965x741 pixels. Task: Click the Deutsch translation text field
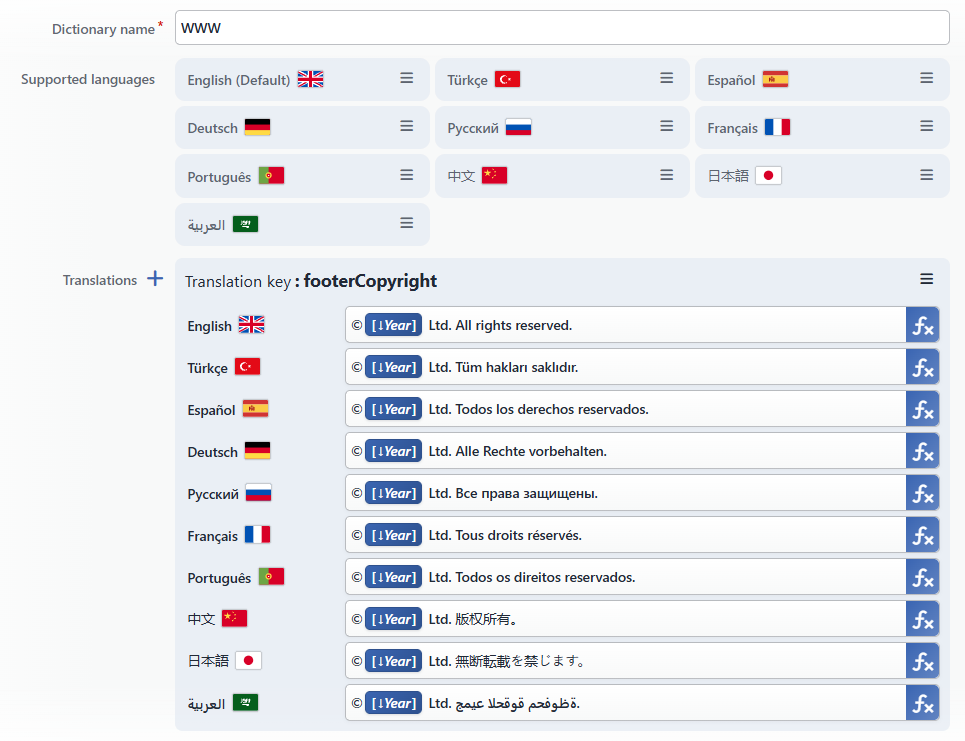[x=626, y=451]
